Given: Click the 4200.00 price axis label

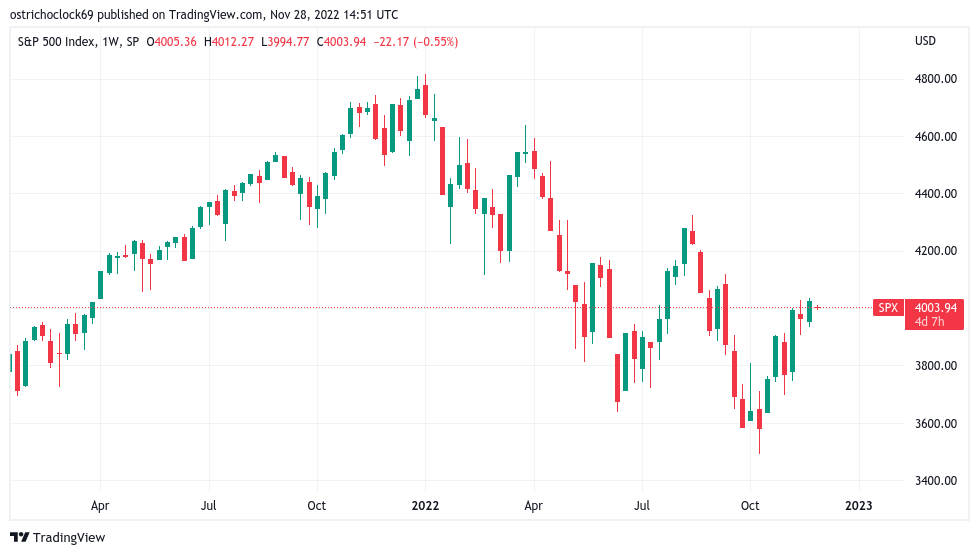Looking at the screenshot, I should (936, 251).
